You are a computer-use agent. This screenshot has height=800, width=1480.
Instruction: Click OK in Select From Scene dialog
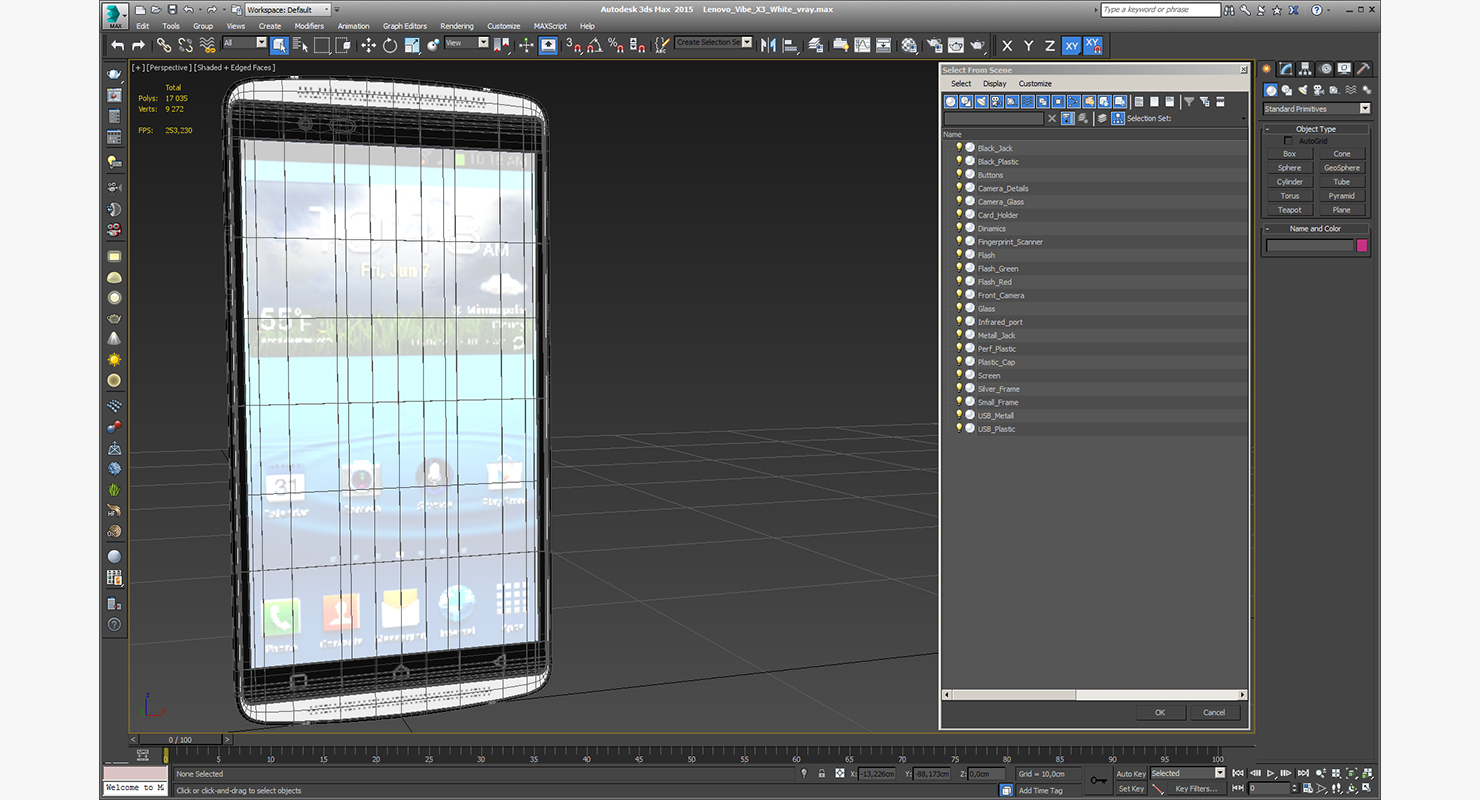1160,712
